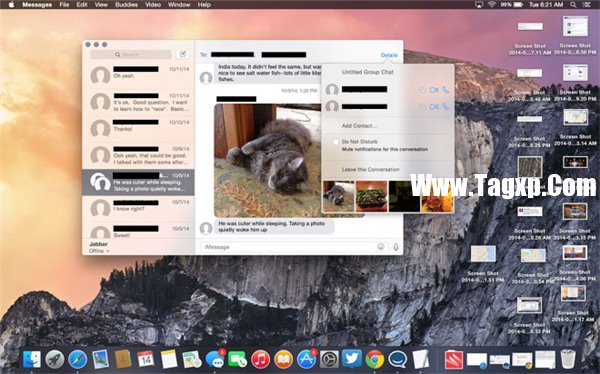Open the Buddies menu

pos(126,5)
